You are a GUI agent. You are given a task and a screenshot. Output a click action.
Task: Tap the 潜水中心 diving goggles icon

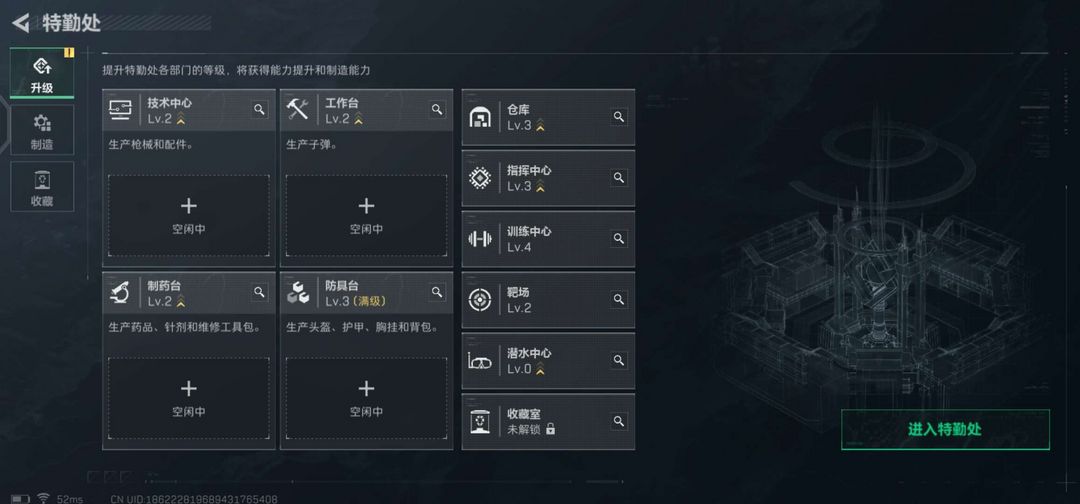pyautogui.click(x=480, y=361)
